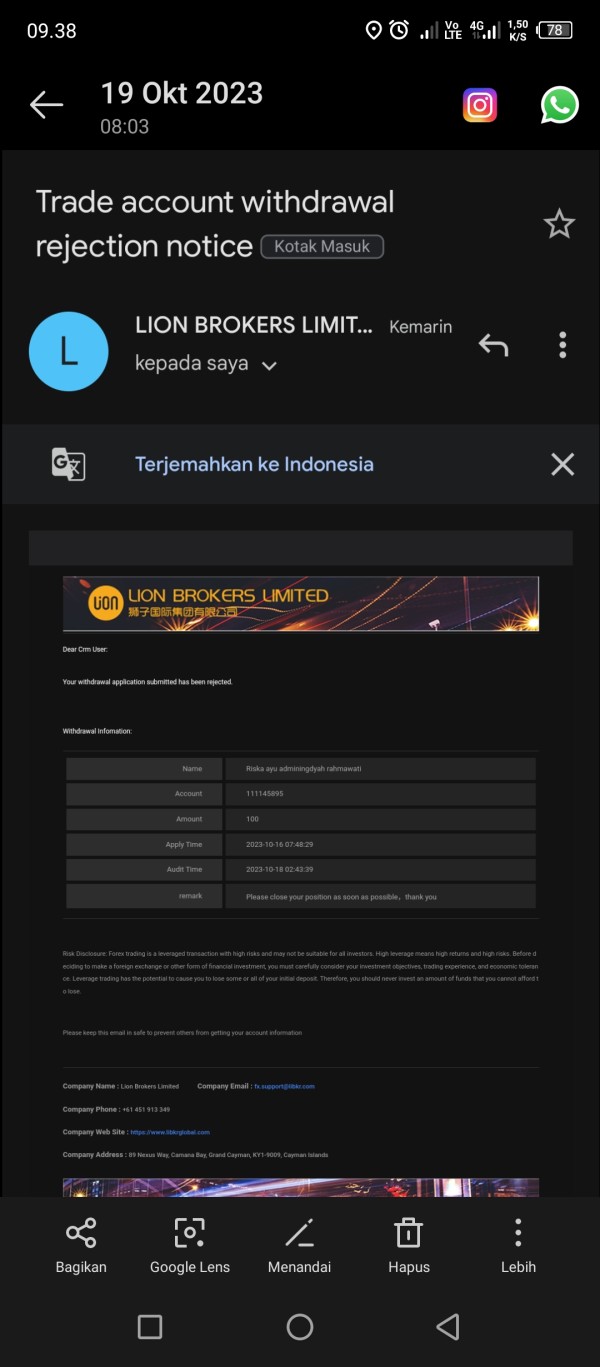This screenshot has width=600, height=1367.
Task: Select the 'Dear Crm User:' greeting
Action: click(x=85, y=649)
